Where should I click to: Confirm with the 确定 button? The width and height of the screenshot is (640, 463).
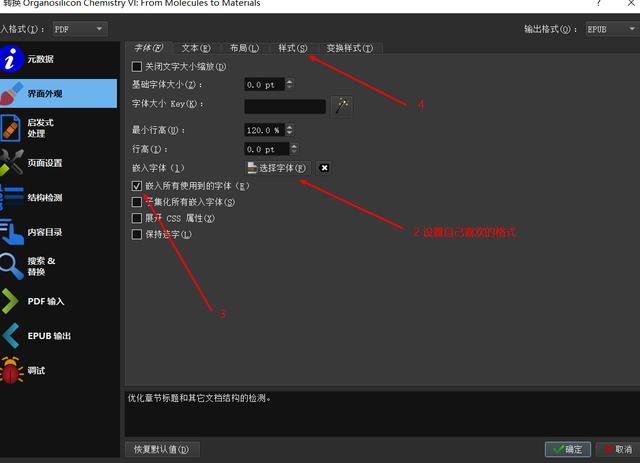(x=568, y=449)
